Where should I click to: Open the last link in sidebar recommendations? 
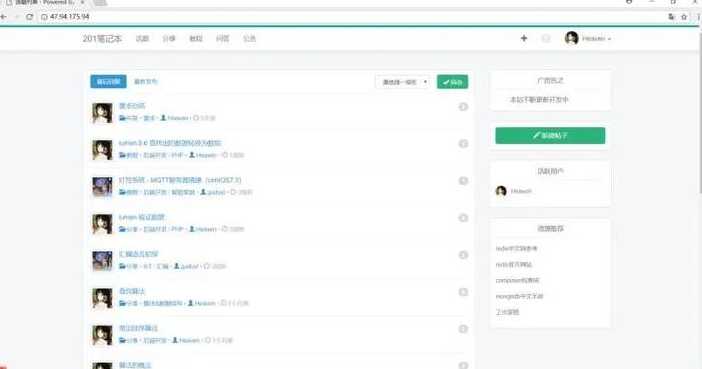point(507,312)
